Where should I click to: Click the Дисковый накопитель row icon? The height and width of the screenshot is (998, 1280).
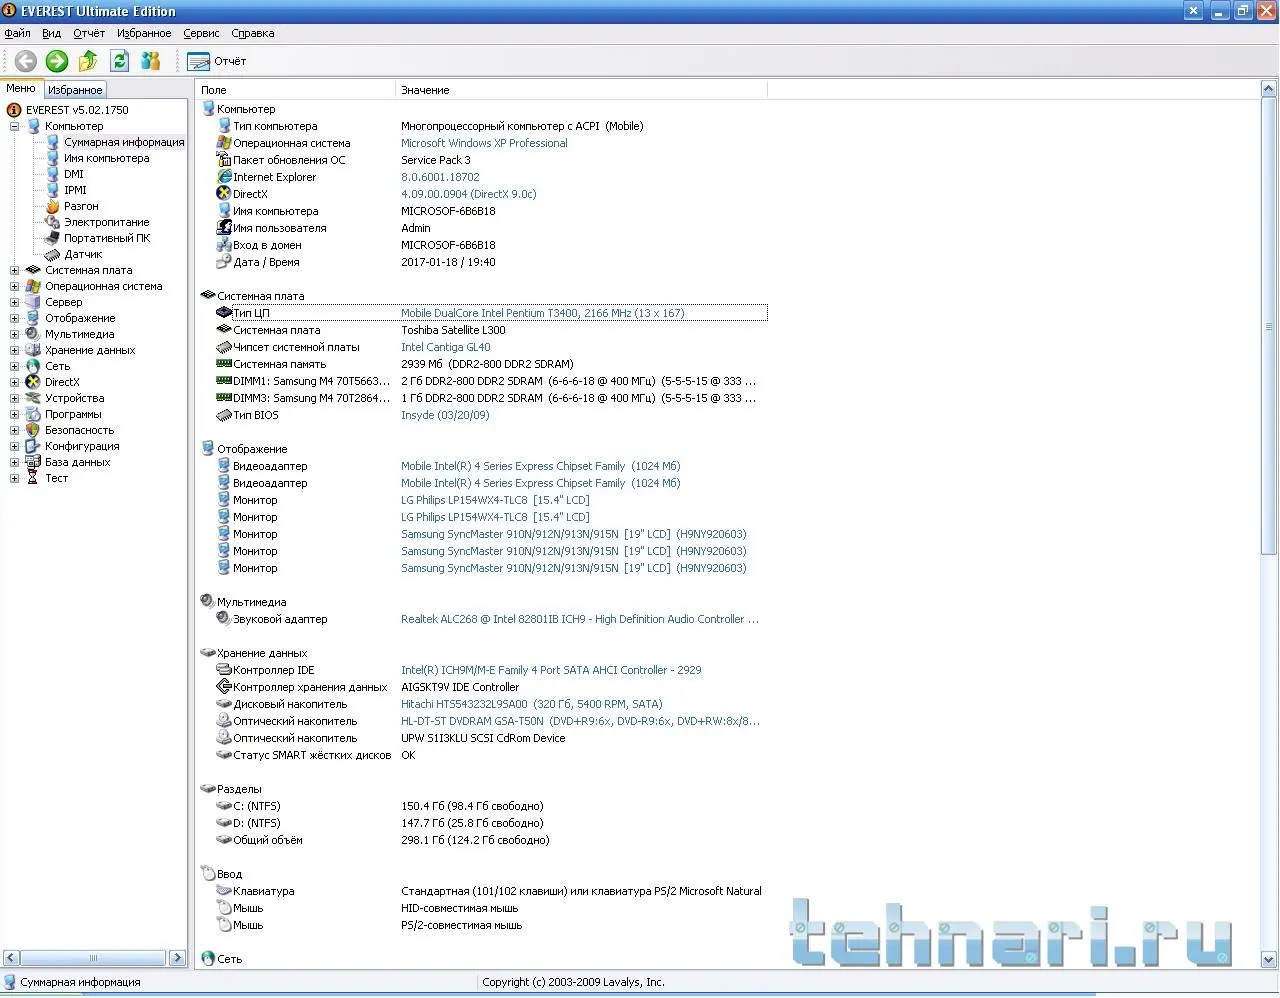[x=224, y=704]
